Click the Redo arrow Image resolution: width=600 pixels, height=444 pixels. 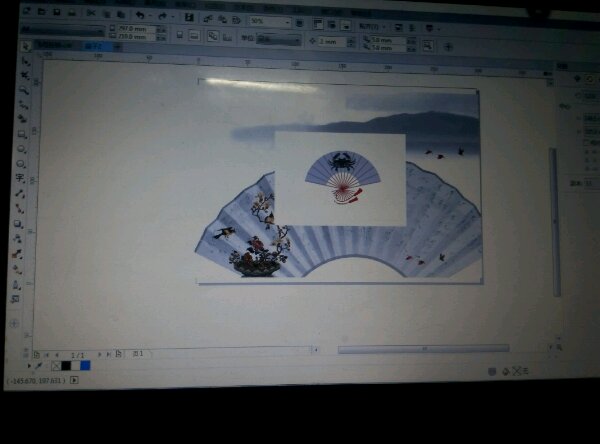[162, 16]
